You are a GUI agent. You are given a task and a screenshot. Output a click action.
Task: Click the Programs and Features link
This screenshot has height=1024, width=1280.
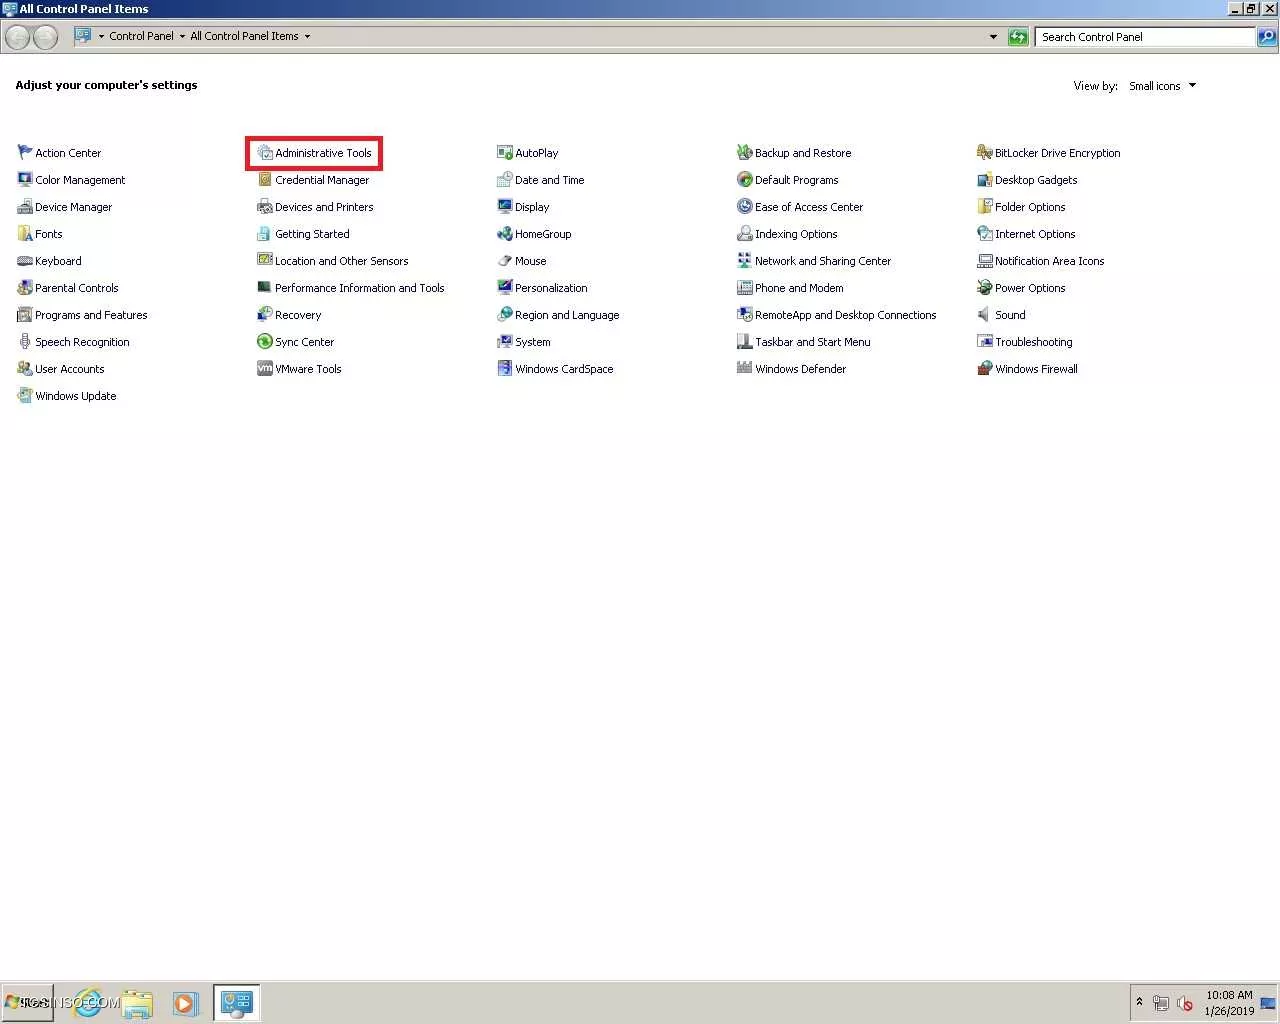point(91,315)
